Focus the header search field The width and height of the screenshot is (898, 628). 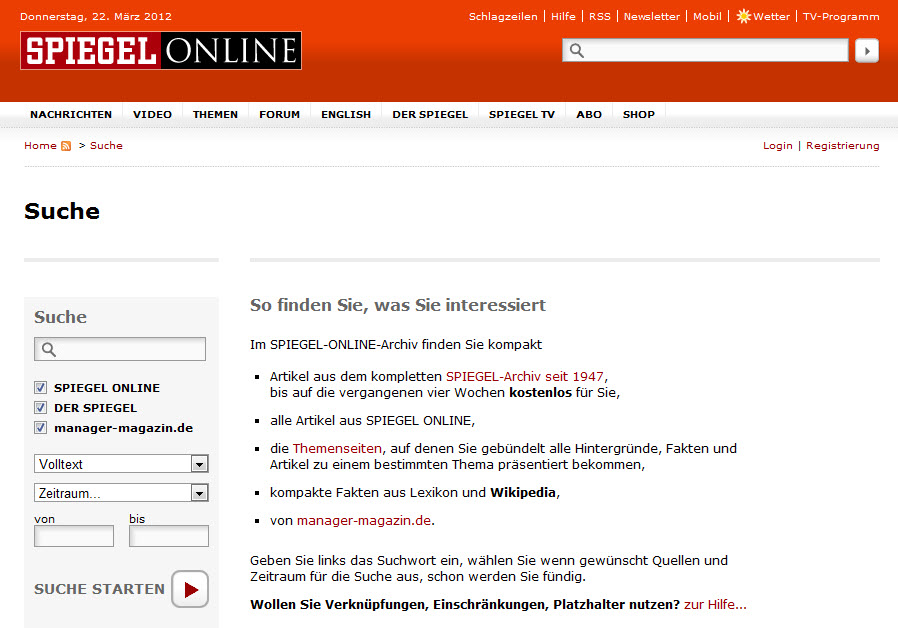tap(705, 50)
